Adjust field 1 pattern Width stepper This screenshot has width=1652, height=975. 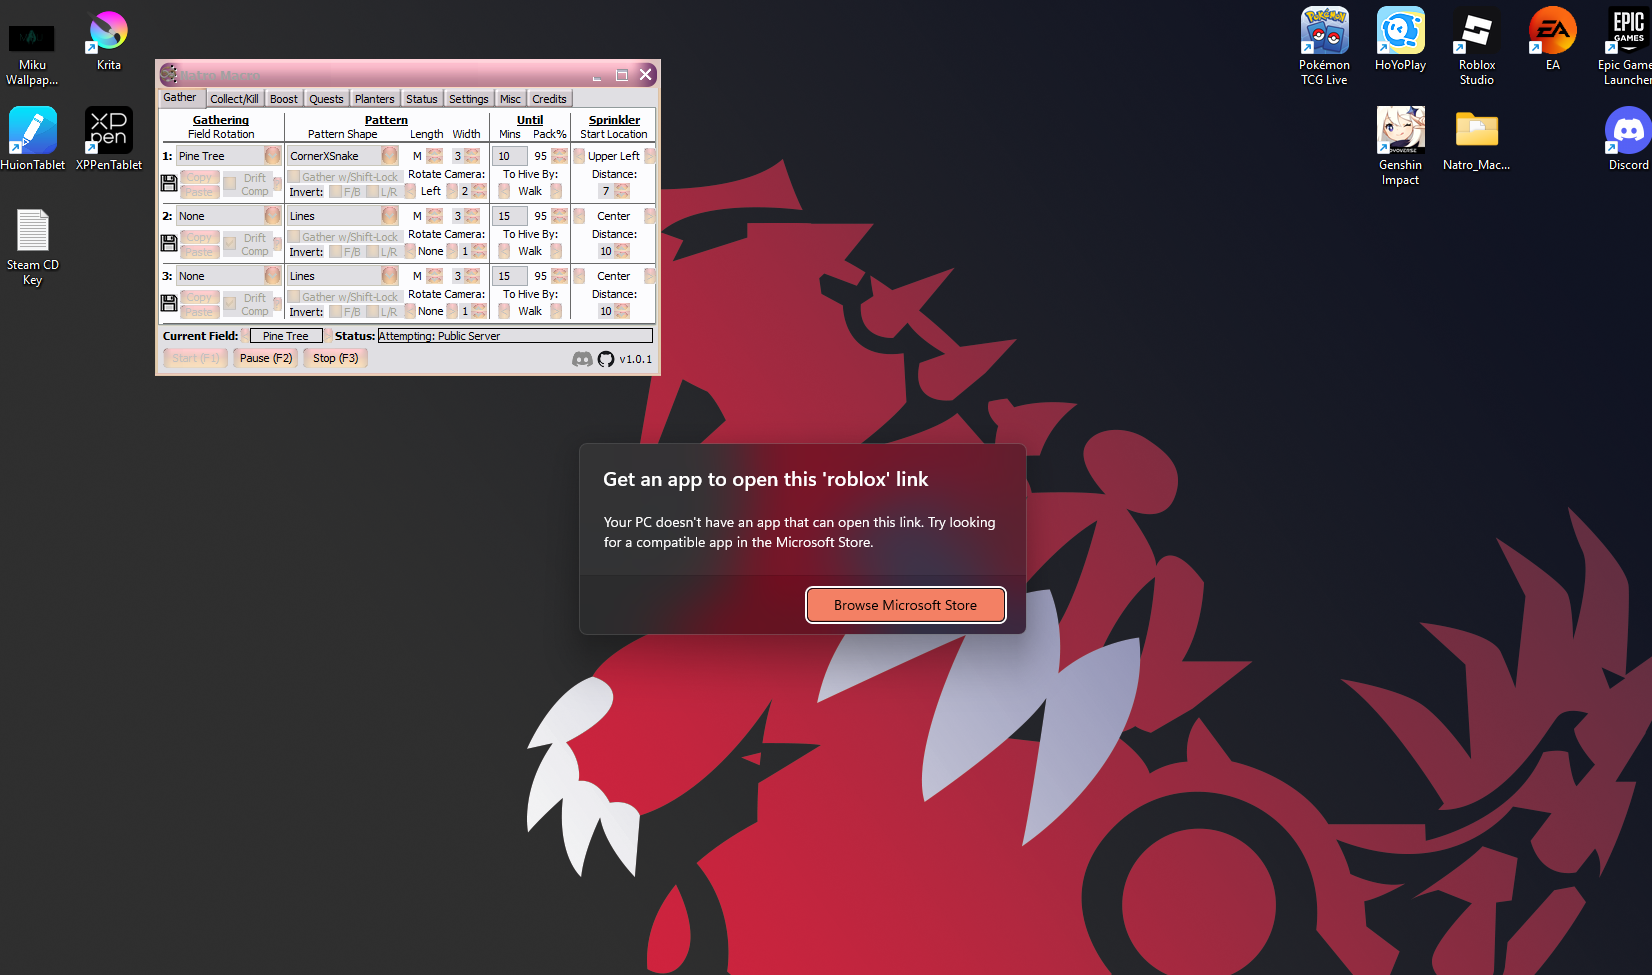(472, 156)
